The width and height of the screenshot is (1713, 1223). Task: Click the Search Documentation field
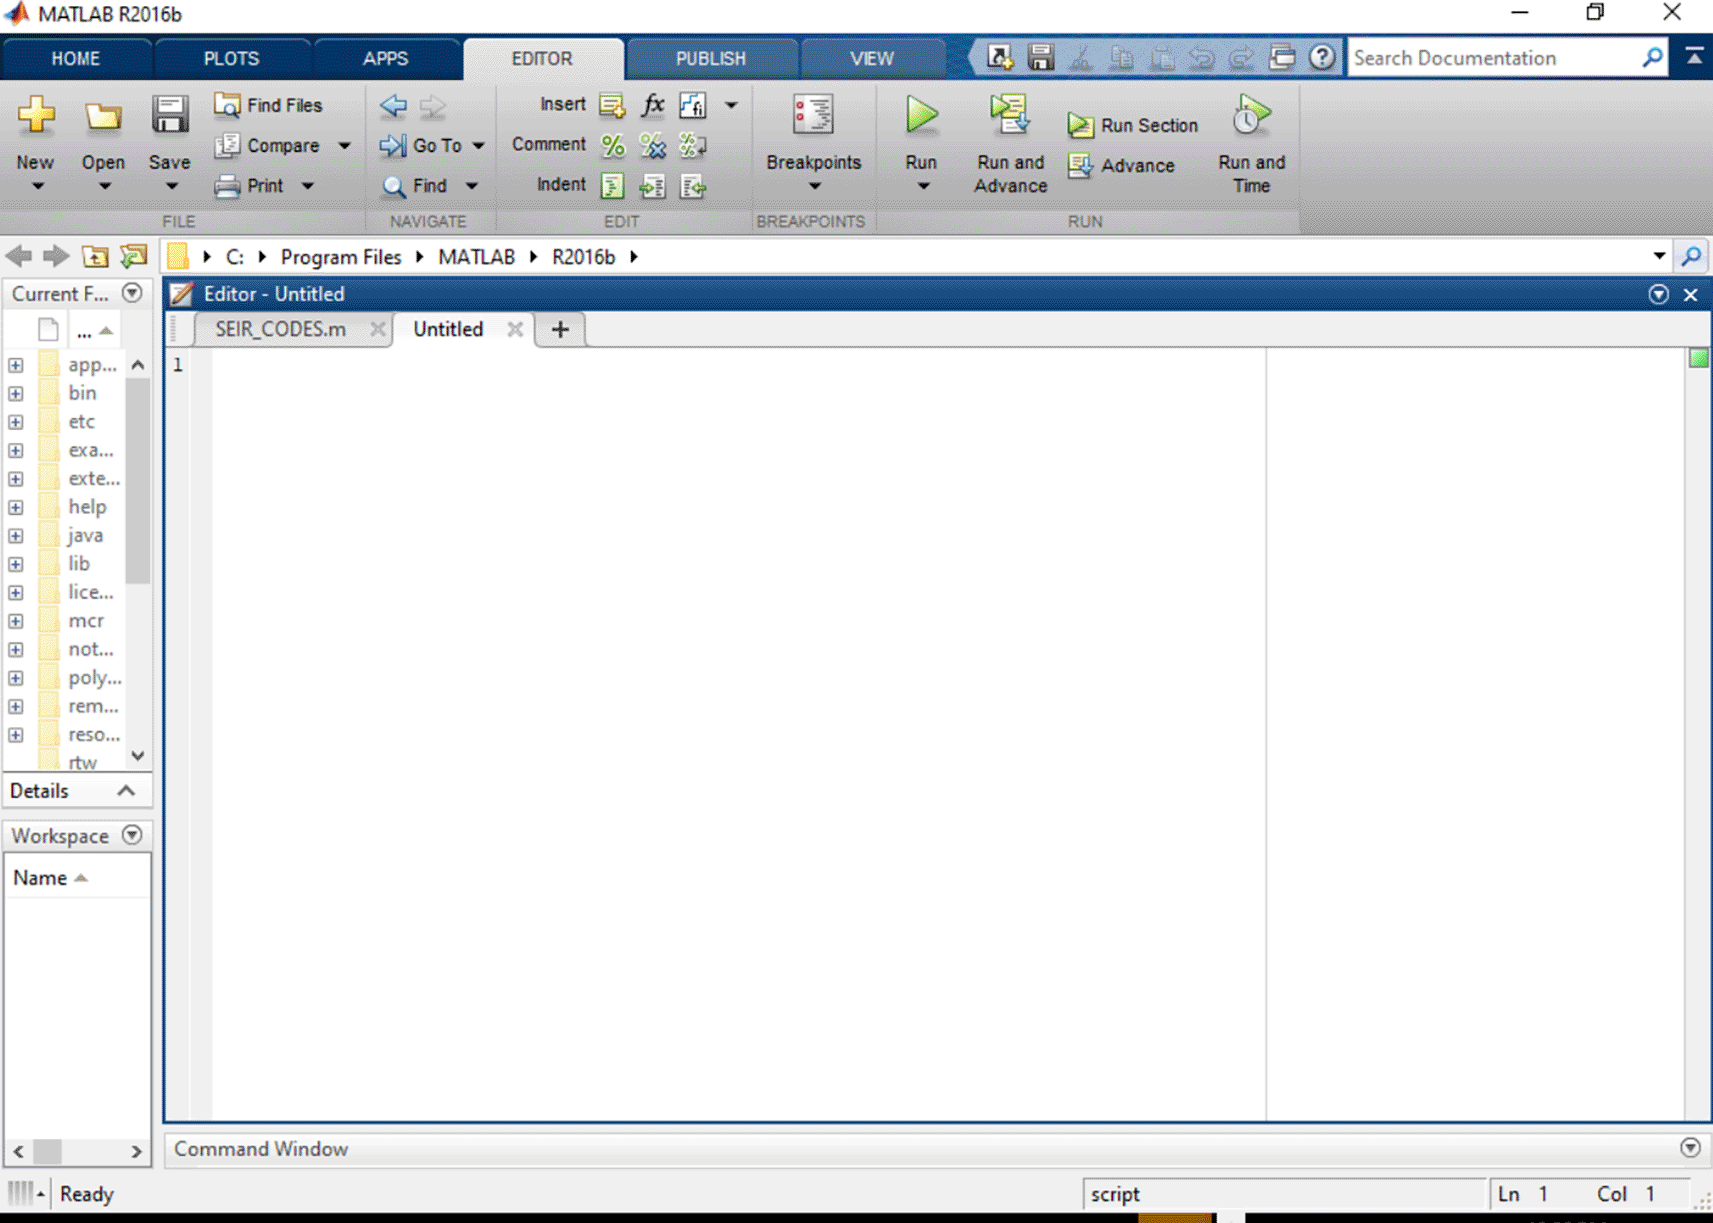click(x=1494, y=58)
